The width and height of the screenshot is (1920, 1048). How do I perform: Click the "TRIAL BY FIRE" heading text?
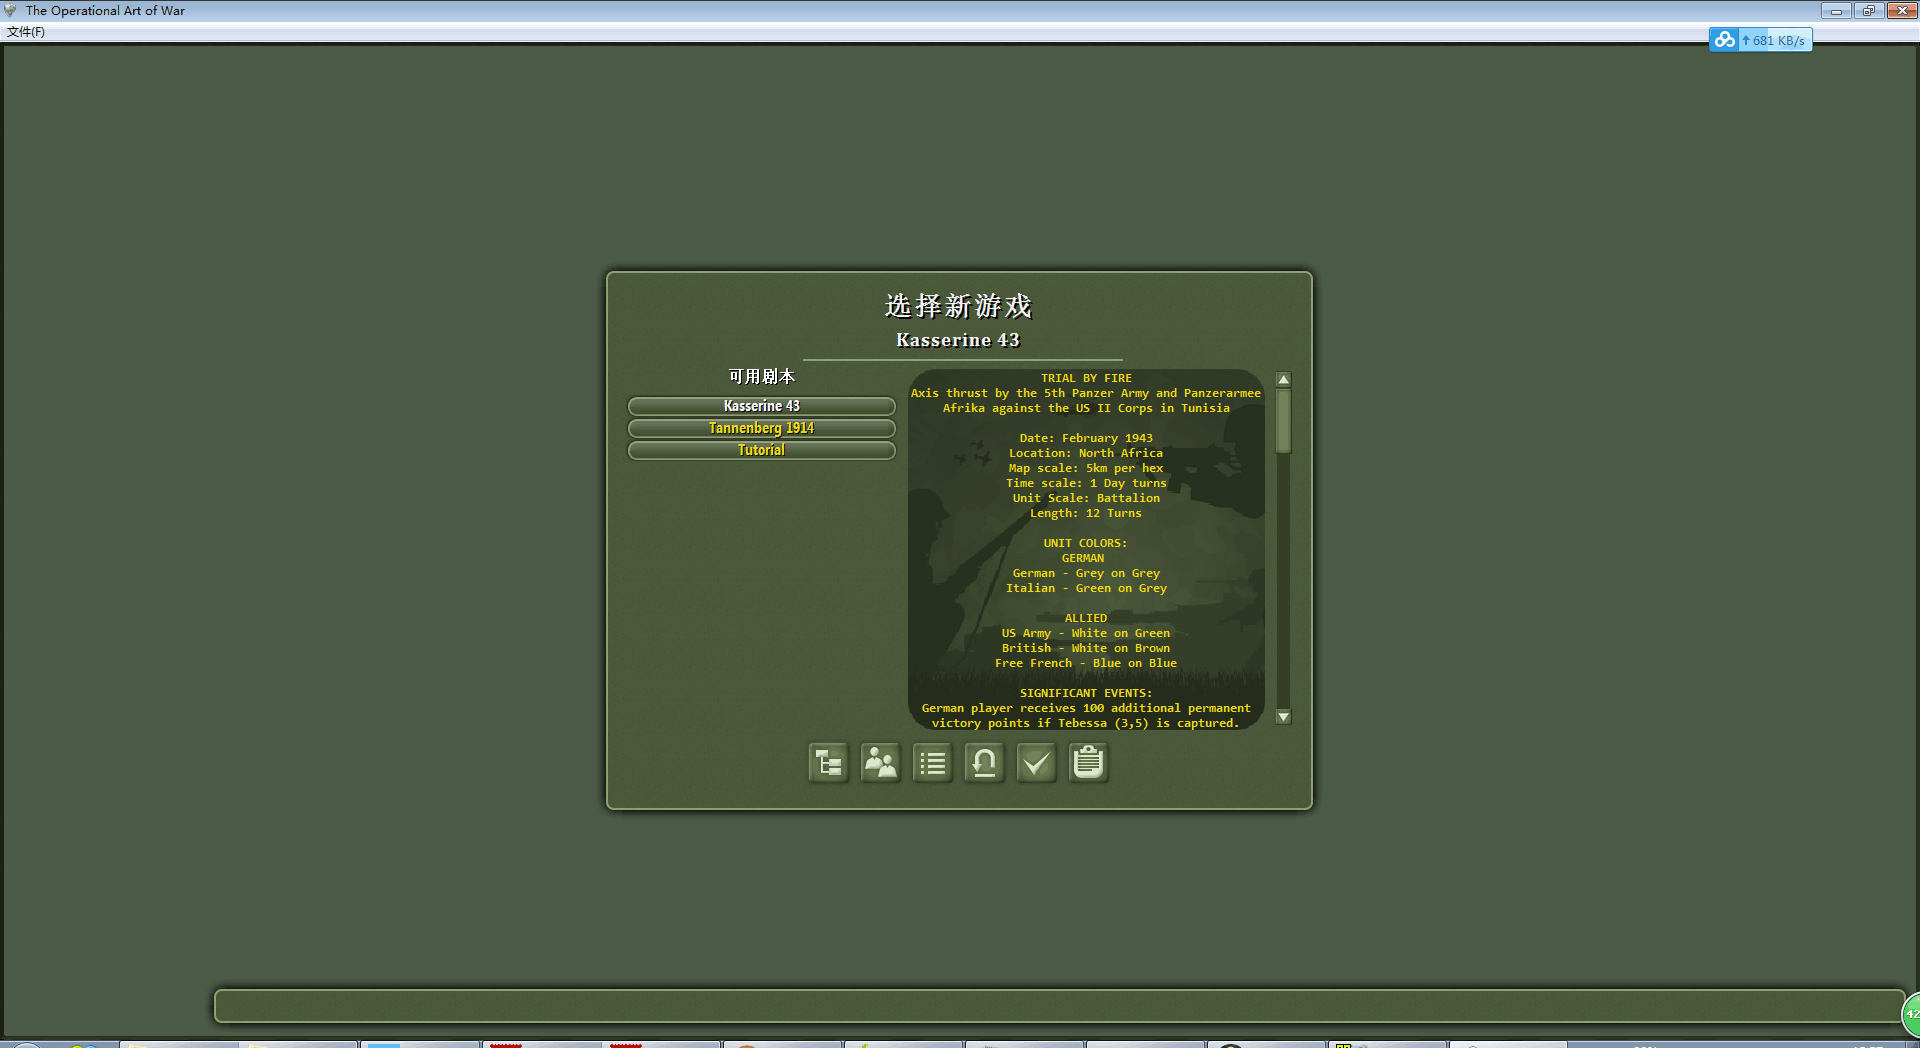click(x=1086, y=378)
